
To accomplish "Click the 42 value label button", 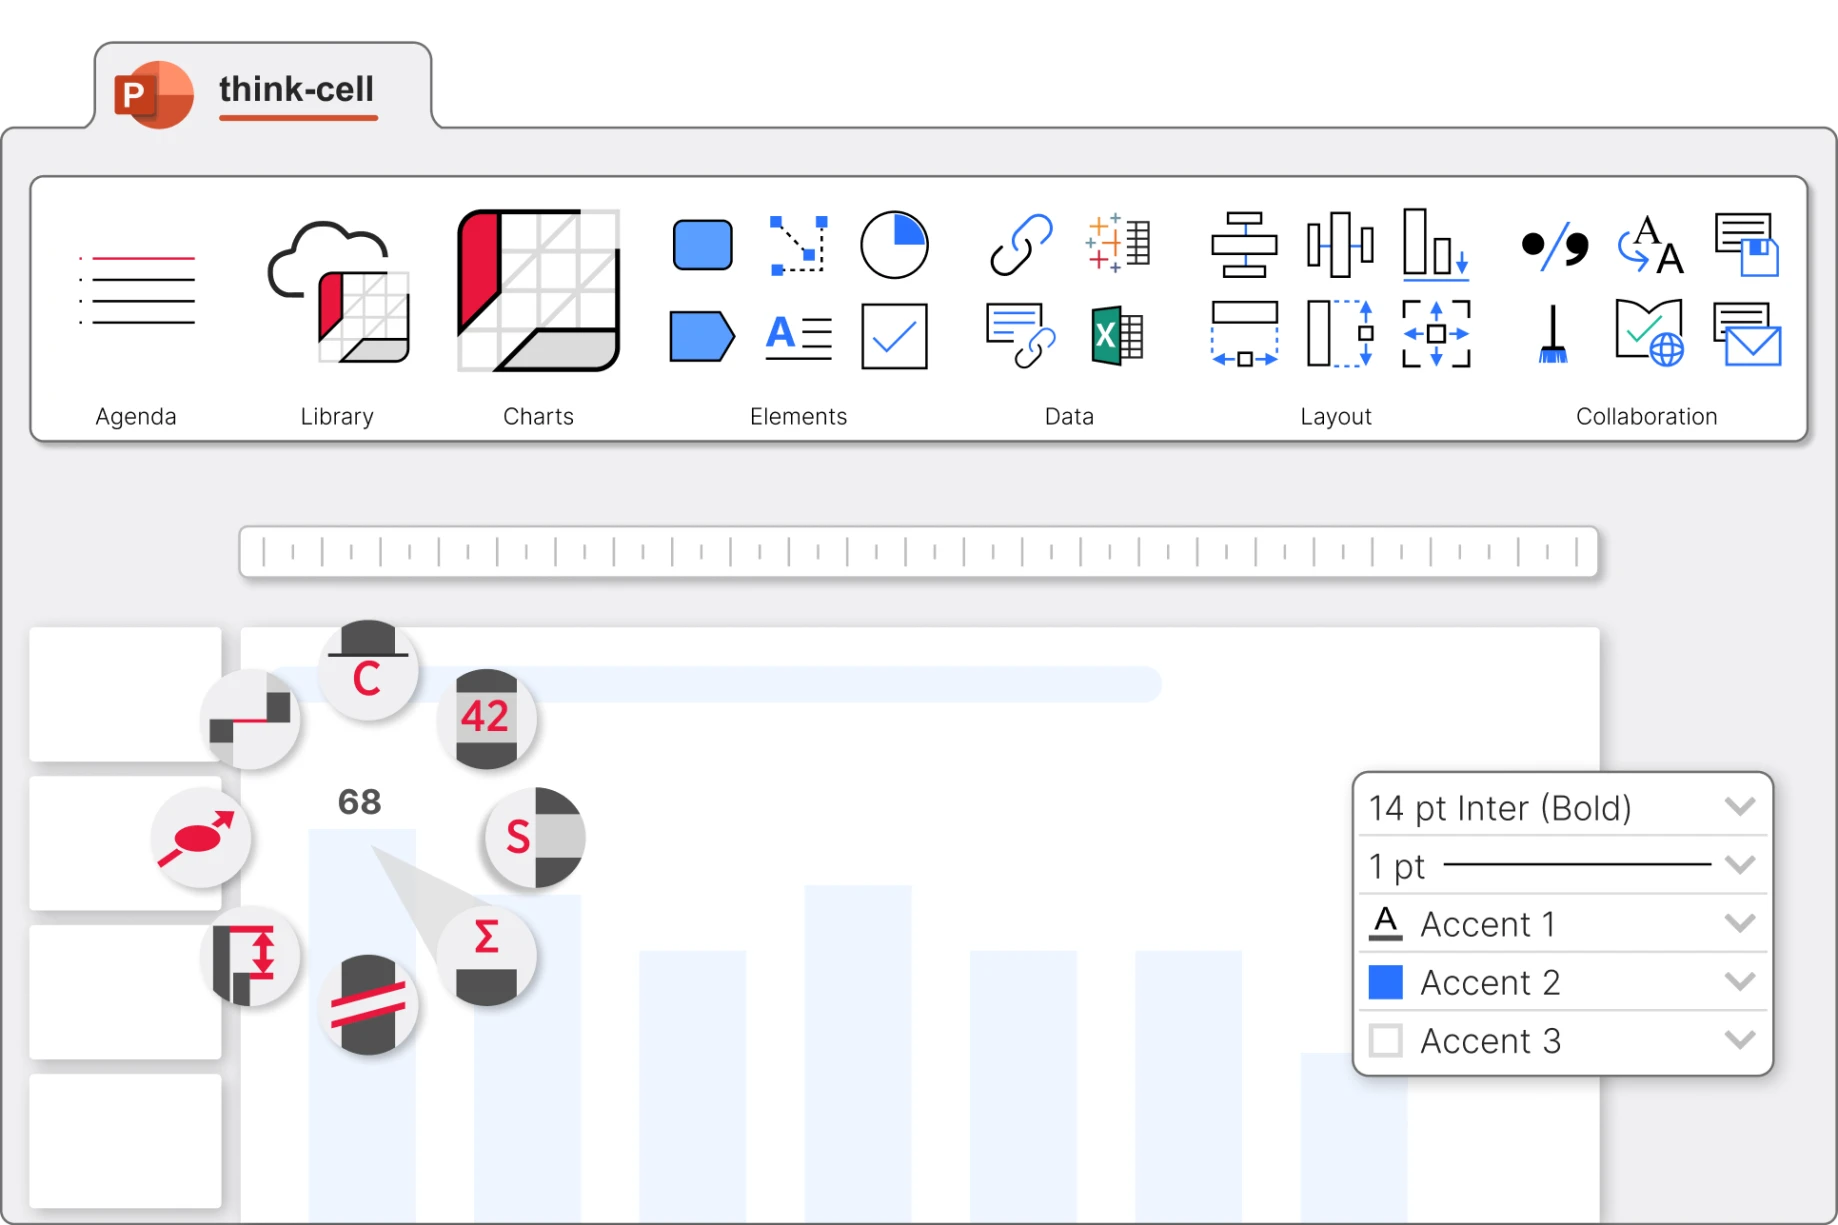I will [x=486, y=718].
